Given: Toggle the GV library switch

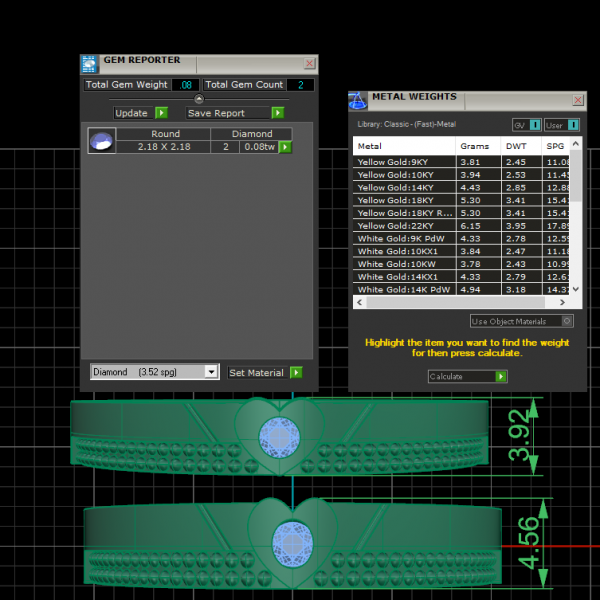Looking at the screenshot, I should click(535, 125).
